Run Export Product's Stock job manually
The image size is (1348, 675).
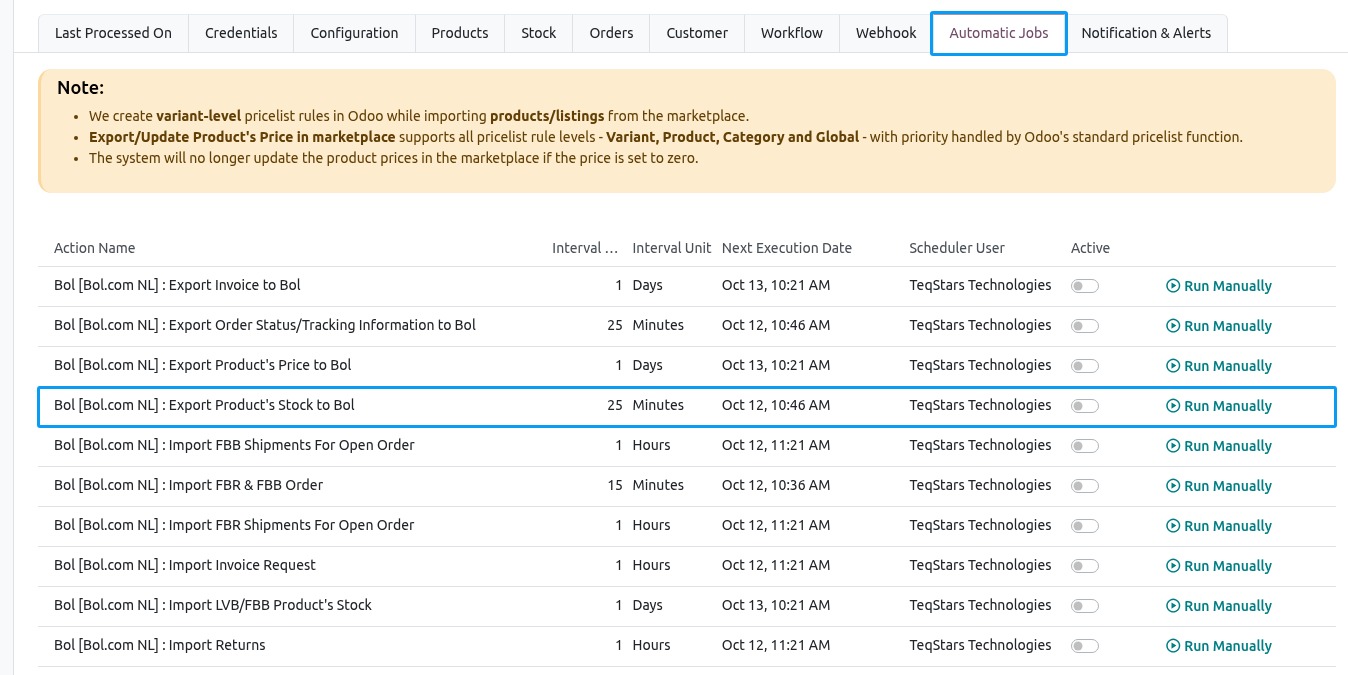point(1219,406)
